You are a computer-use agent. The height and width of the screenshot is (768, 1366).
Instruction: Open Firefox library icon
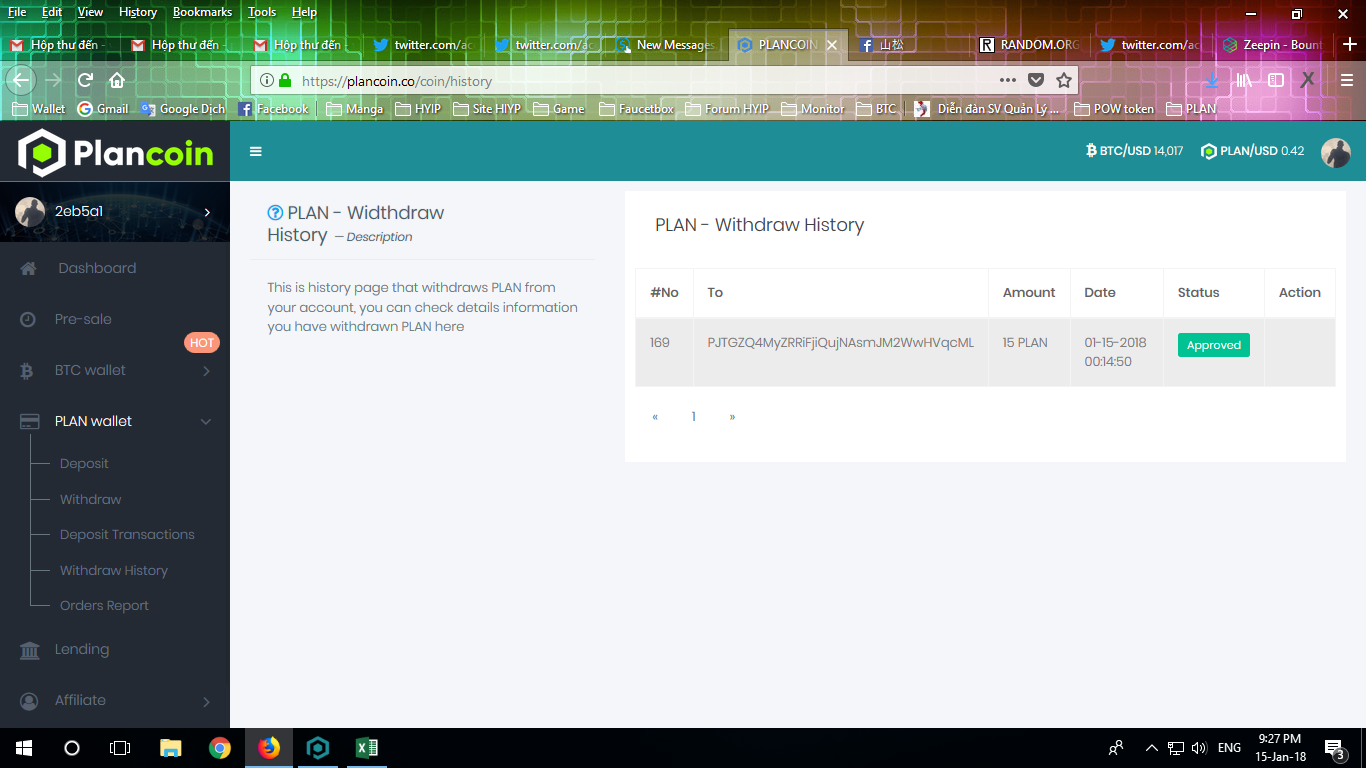click(x=1244, y=80)
